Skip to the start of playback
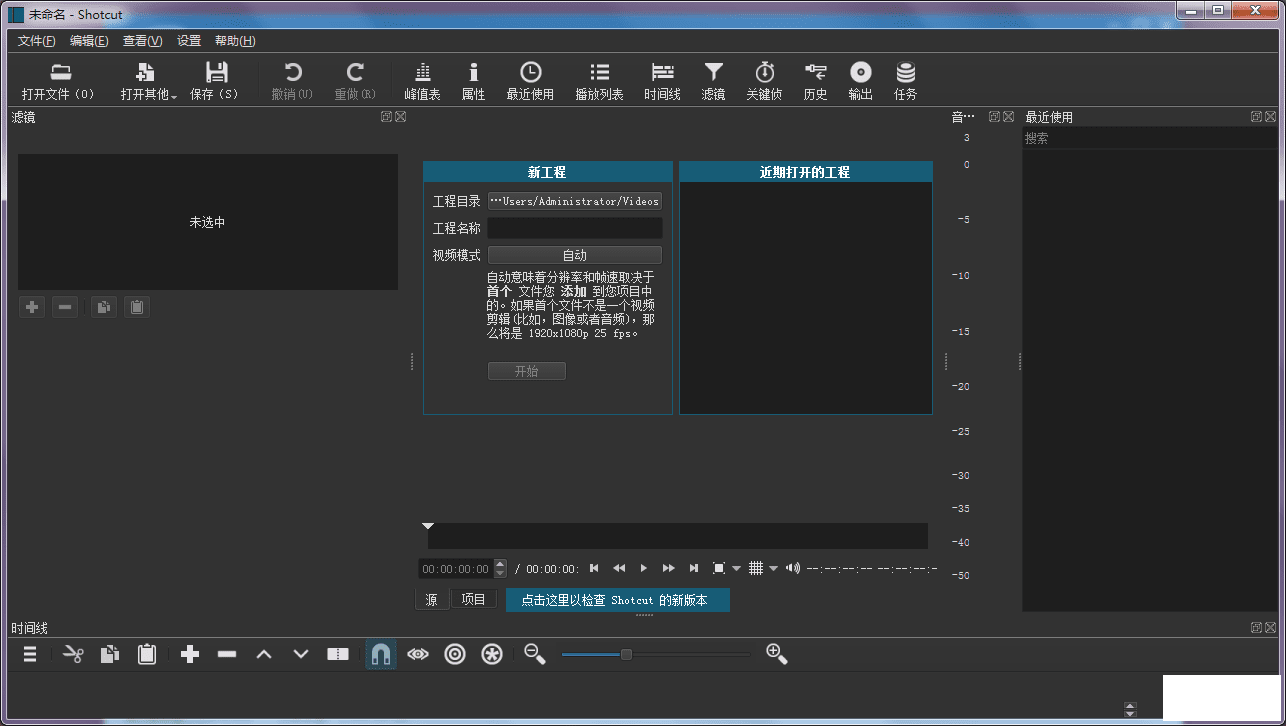 594,568
